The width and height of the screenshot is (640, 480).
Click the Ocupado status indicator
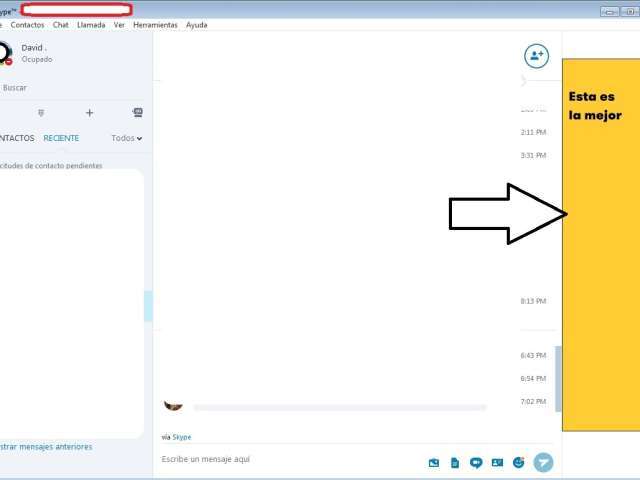pyautogui.click(x=37, y=60)
